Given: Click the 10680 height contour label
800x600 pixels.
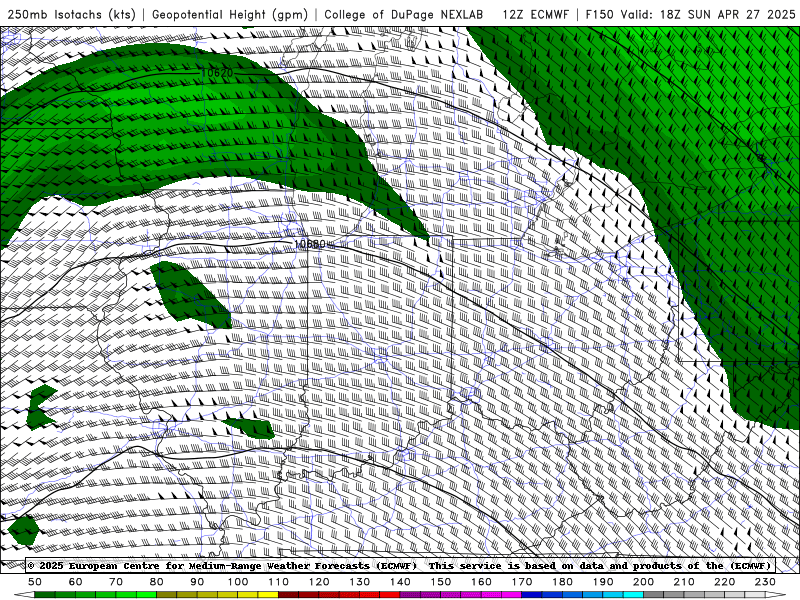Looking at the screenshot, I should click(310, 244).
